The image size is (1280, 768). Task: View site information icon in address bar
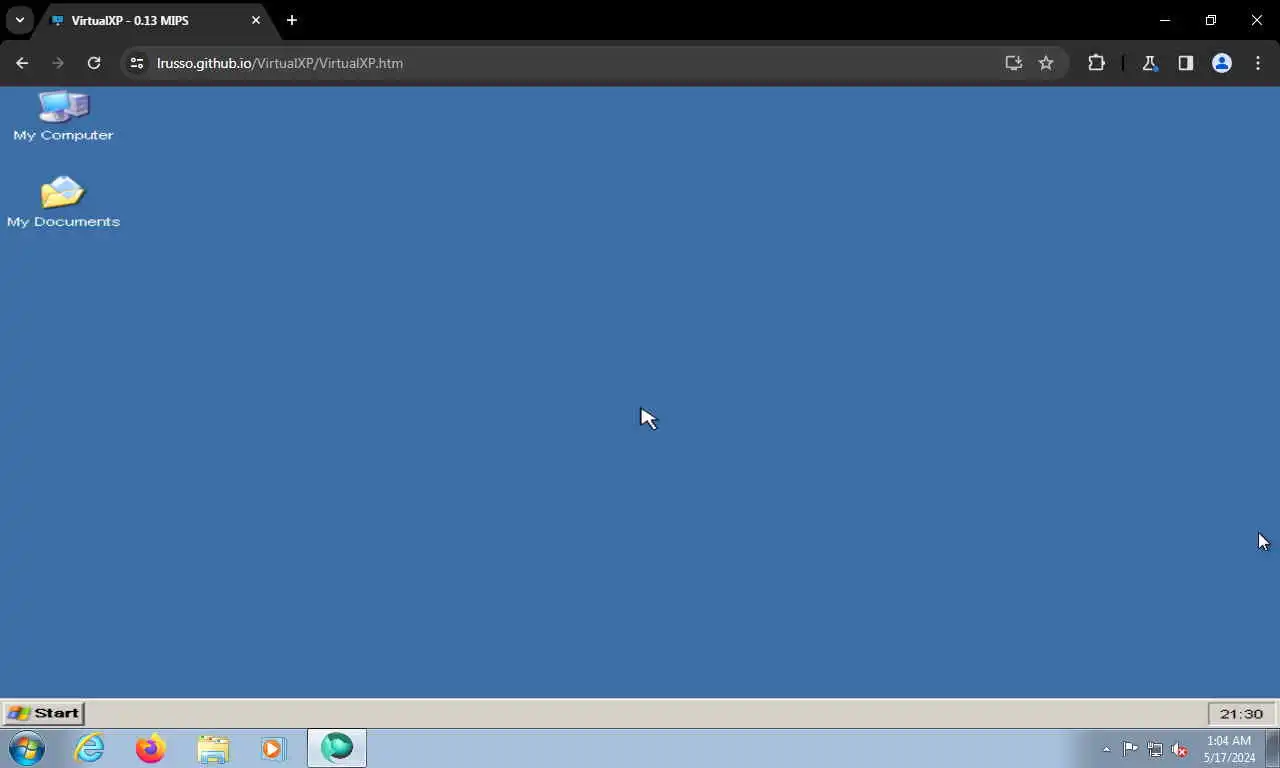138,63
